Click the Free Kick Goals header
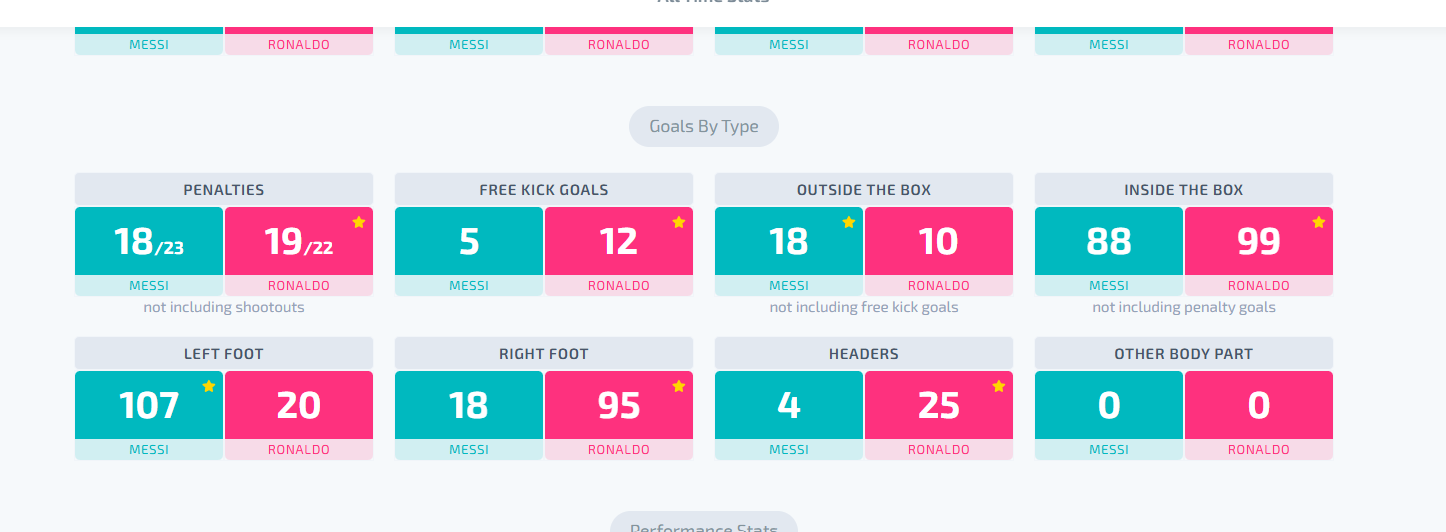This screenshot has width=1446, height=532. coord(544,189)
